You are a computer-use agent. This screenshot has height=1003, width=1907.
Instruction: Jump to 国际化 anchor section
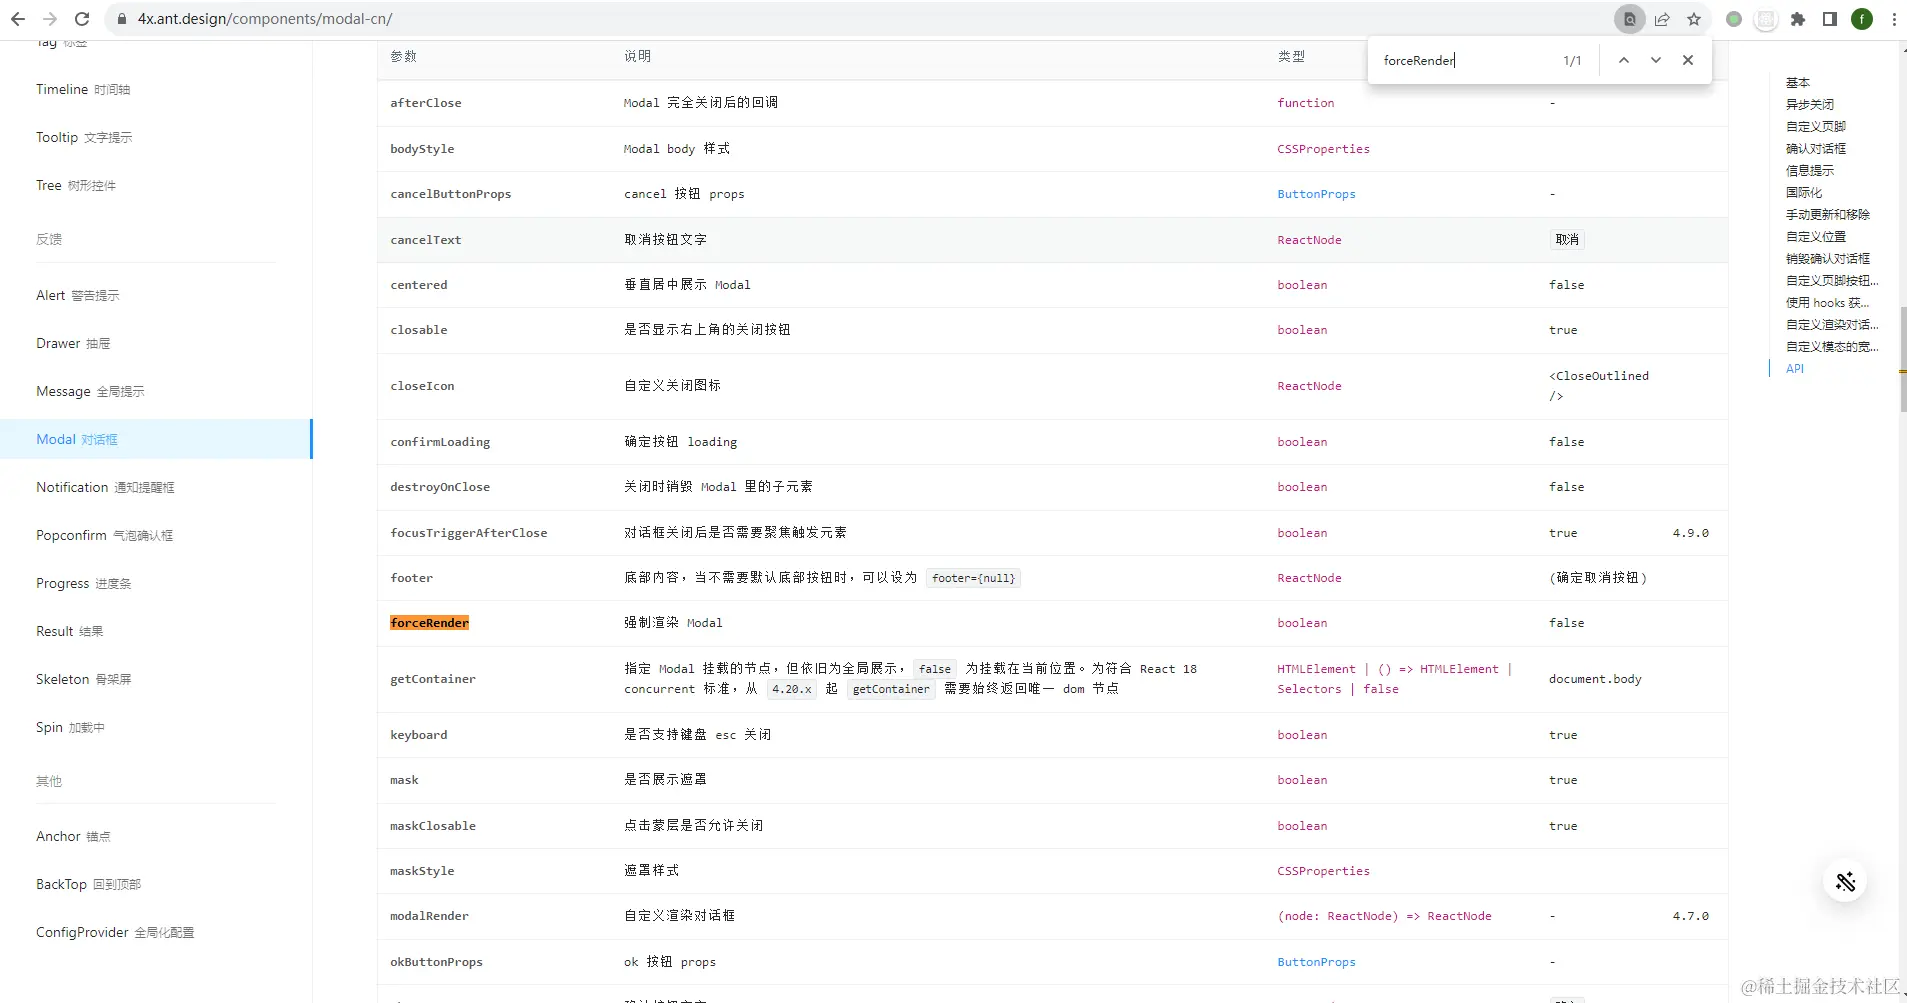pyautogui.click(x=1804, y=192)
